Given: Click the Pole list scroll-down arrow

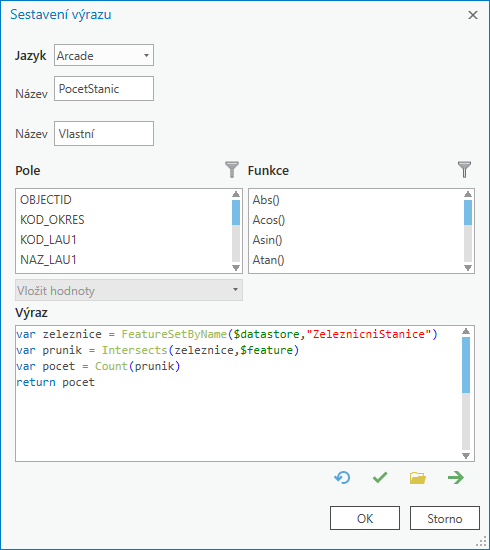Looking at the screenshot, I should coord(236,268).
